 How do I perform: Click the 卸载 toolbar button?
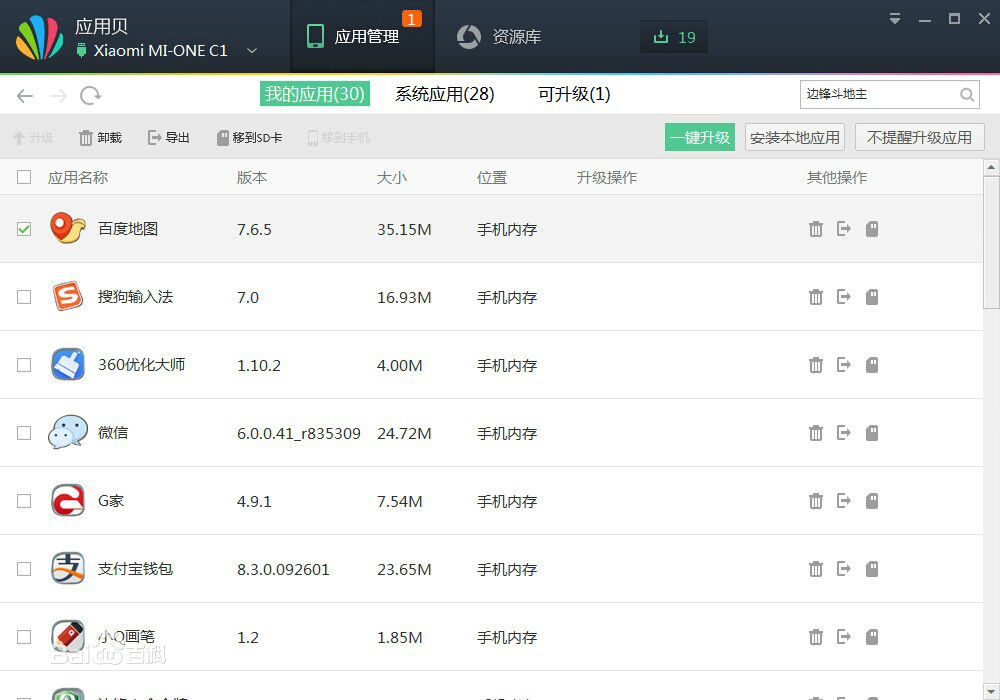[100, 138]
